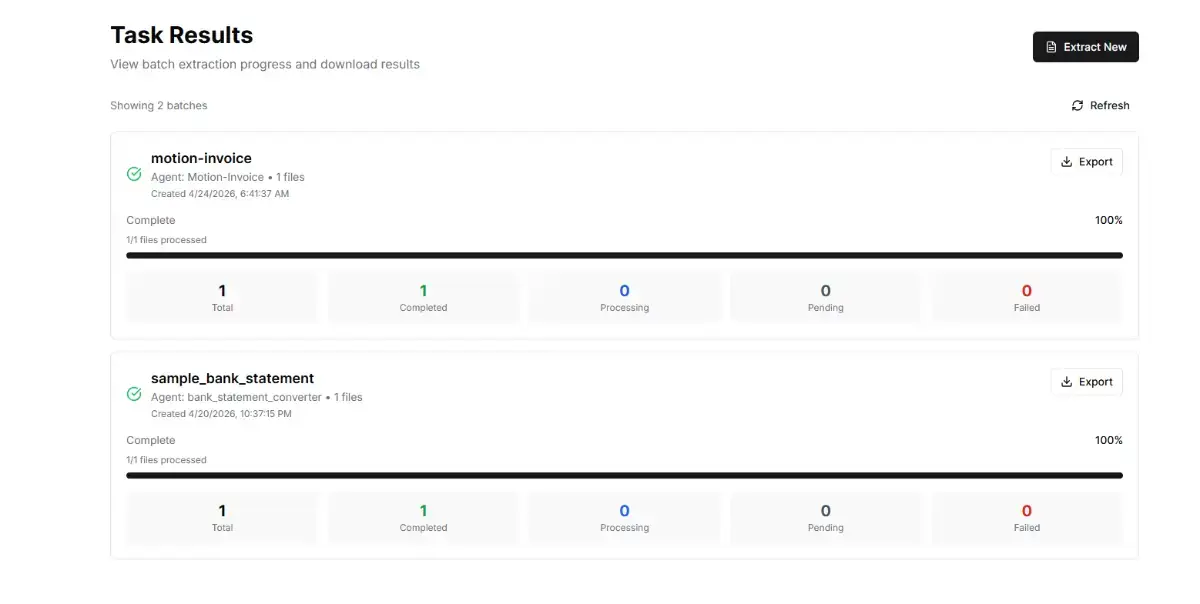The width and height of the screenshot is (1200, 604).
Task: Select the Pending tile in motion-invoice
Action: coord(826,298)
